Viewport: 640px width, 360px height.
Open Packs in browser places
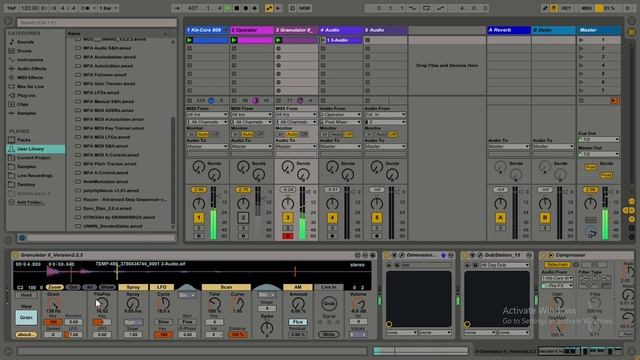pos(23,140)
